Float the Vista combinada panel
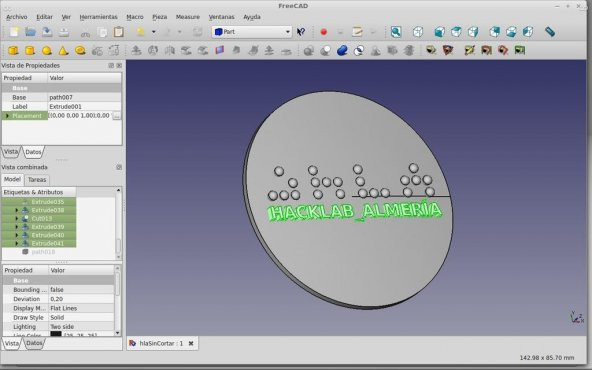The image size is (592, 370). pos(119,167)
